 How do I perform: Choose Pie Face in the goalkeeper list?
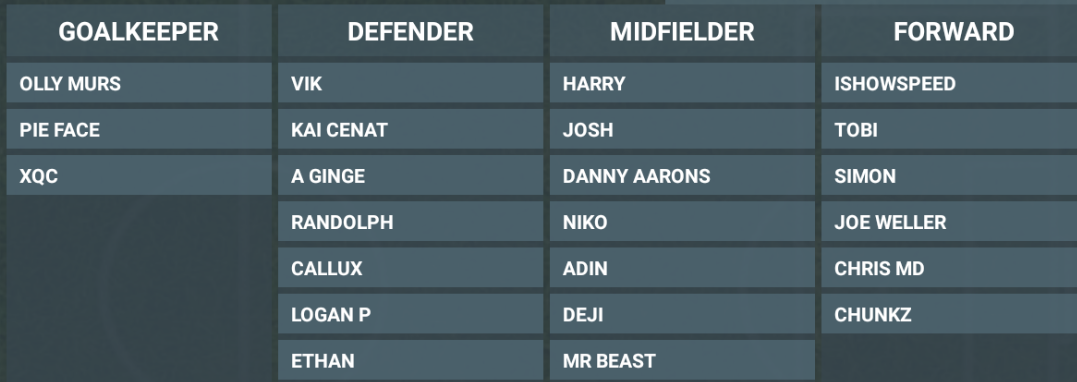click(x=139, y=130)
